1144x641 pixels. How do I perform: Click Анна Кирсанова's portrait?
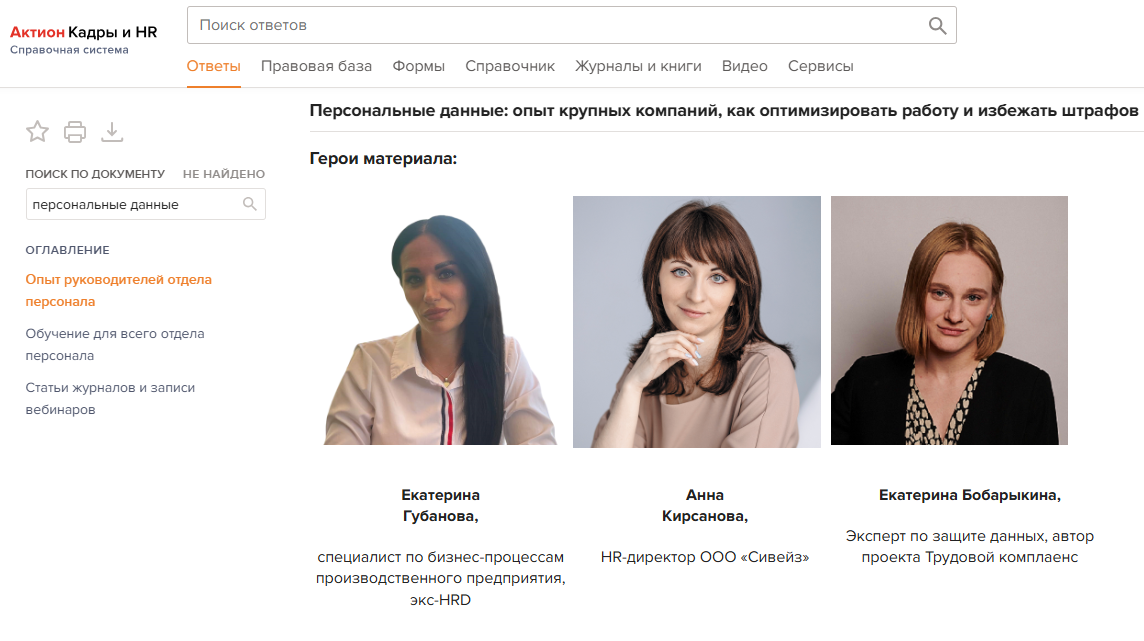coord(697,322)
